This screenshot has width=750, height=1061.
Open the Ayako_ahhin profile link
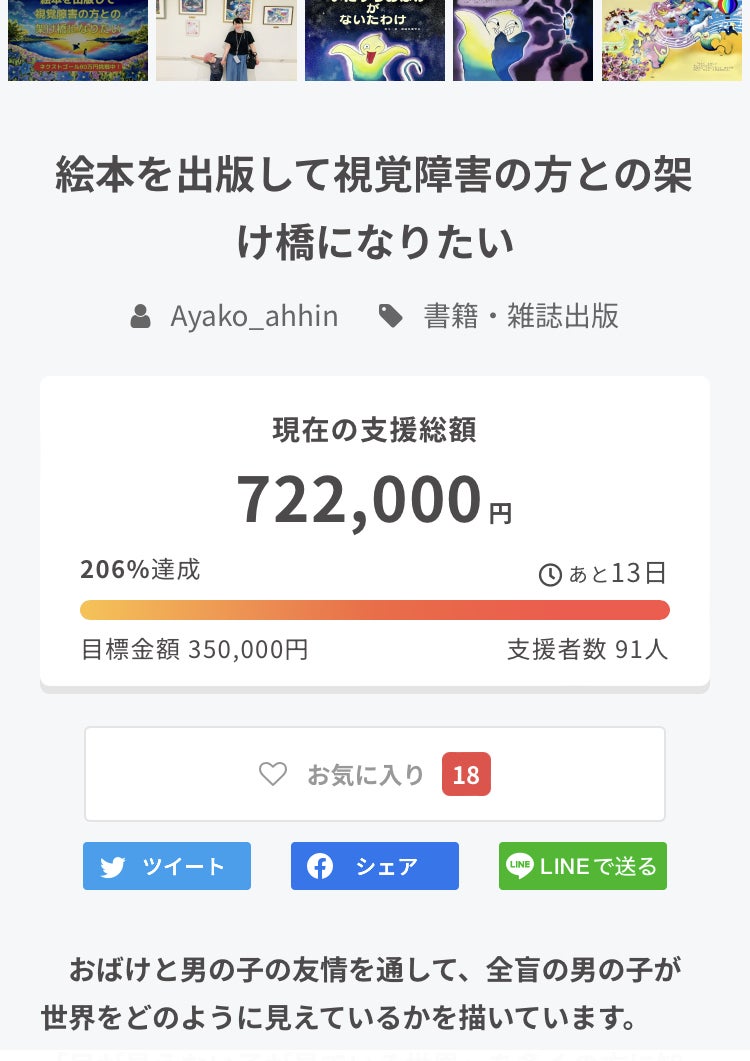click(x=254, y=317)
